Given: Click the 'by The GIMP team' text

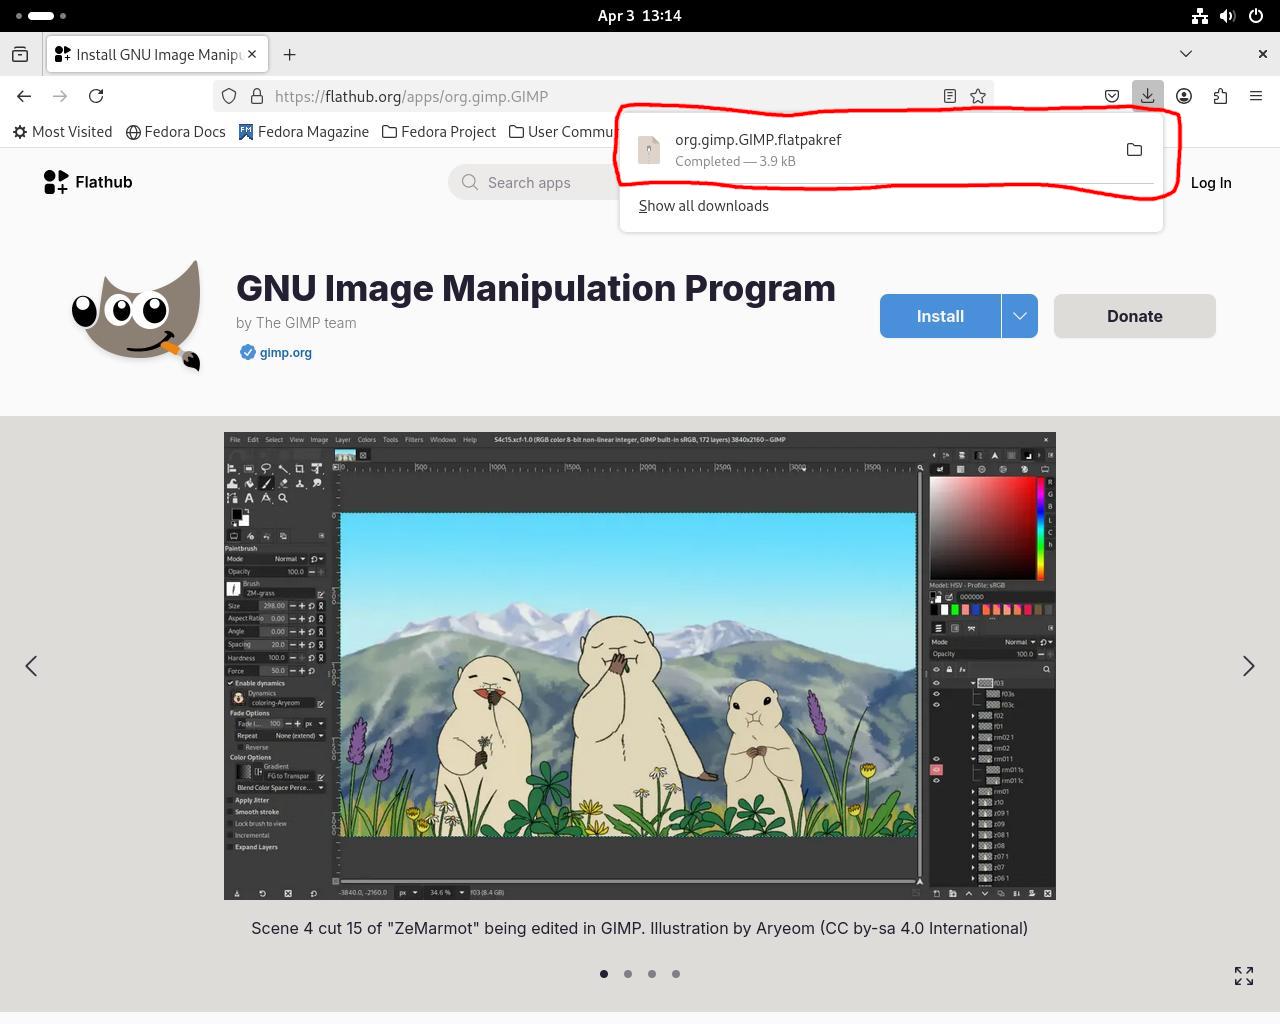Looking at the screenshot, I should (296, 323).
